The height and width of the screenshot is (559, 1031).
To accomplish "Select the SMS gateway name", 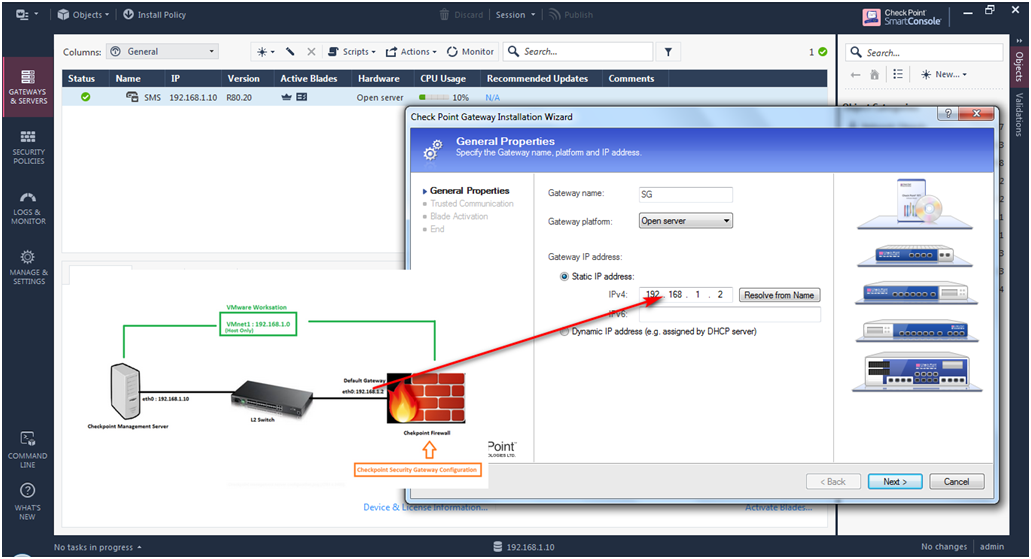I will coord(152,97).
